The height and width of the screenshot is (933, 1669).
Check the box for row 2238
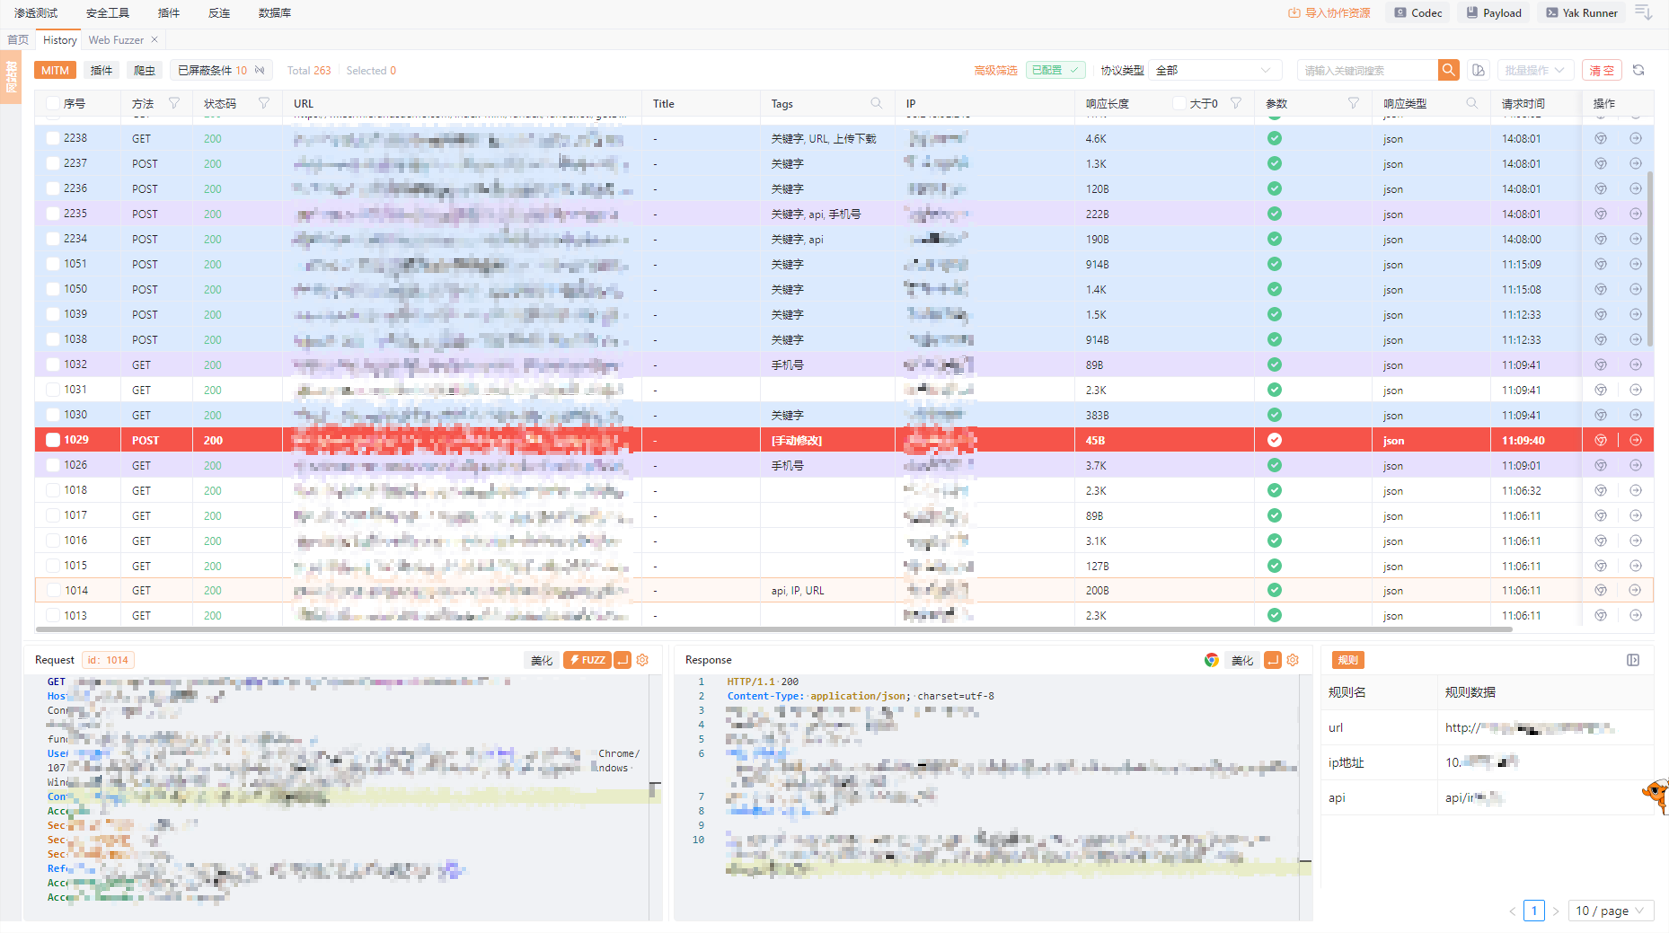click(53, 139)
